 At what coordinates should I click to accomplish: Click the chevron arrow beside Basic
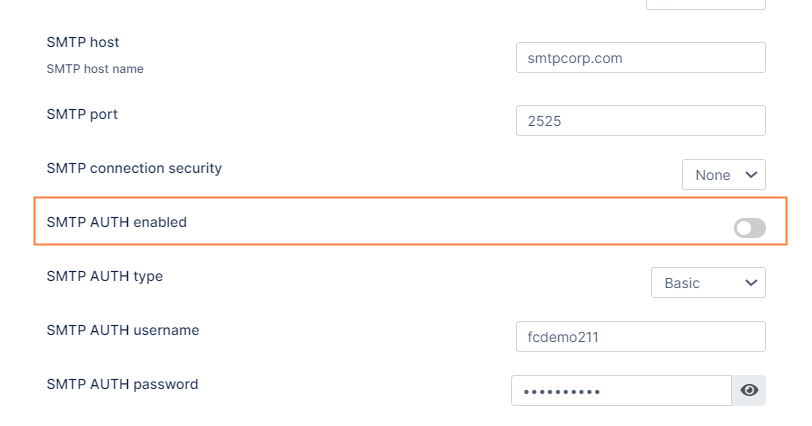[x=751, y=283]
